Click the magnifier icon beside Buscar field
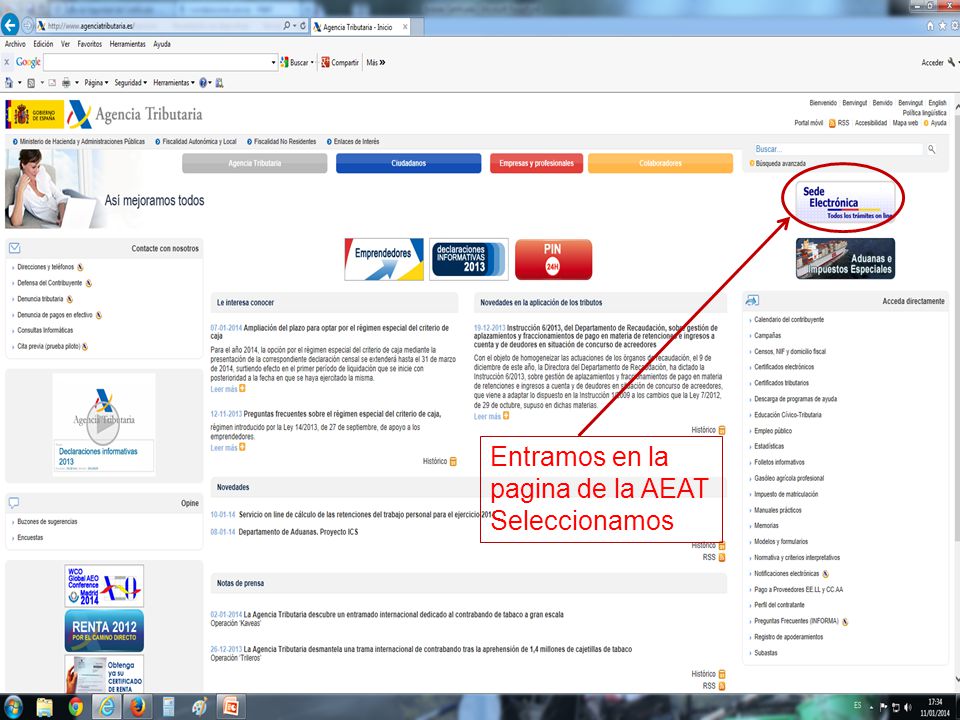This screenshot has height=720, width=960. (931, 149)
